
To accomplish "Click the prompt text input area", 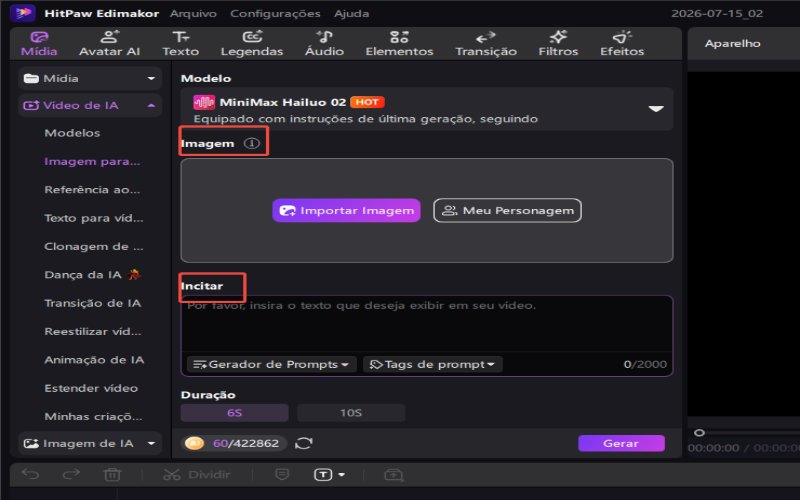I will (427, 324).
